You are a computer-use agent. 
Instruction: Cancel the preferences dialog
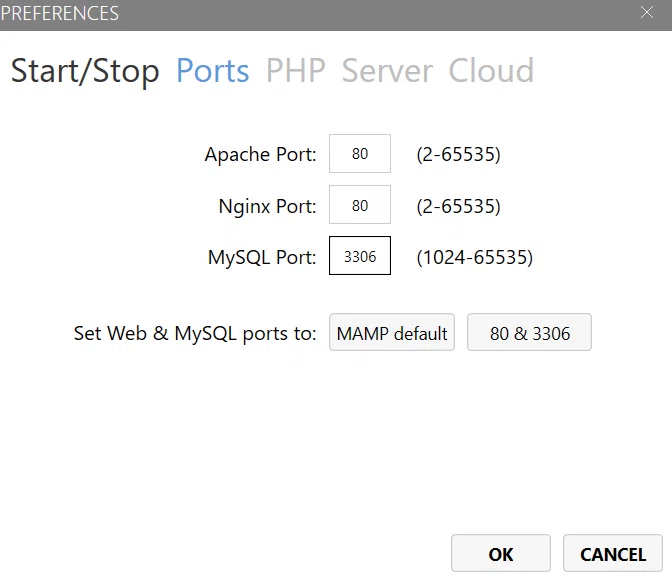point(613,553)
